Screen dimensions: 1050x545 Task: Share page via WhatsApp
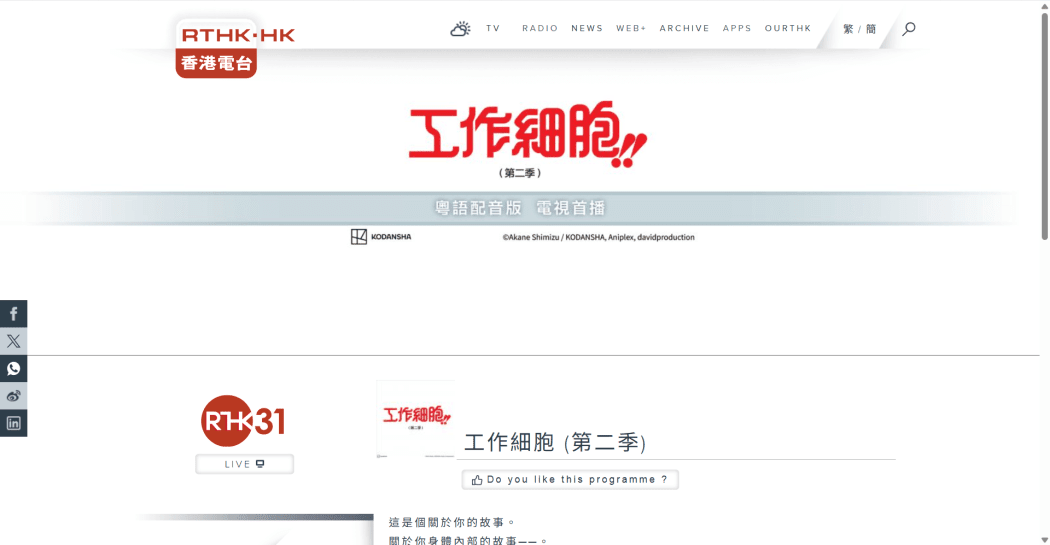click(13, 369)
